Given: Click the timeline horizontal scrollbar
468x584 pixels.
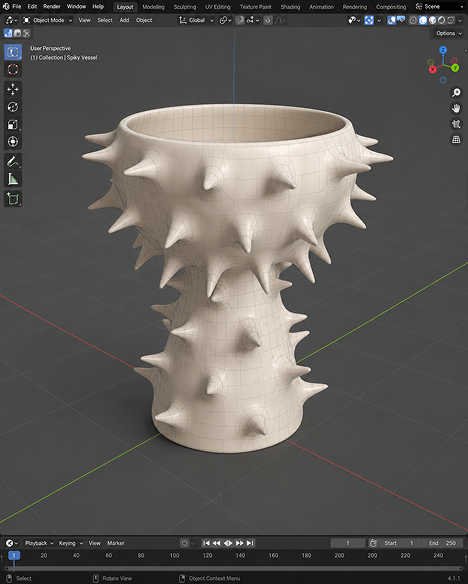Looking at the screenshot, I should tap(233, 569).
